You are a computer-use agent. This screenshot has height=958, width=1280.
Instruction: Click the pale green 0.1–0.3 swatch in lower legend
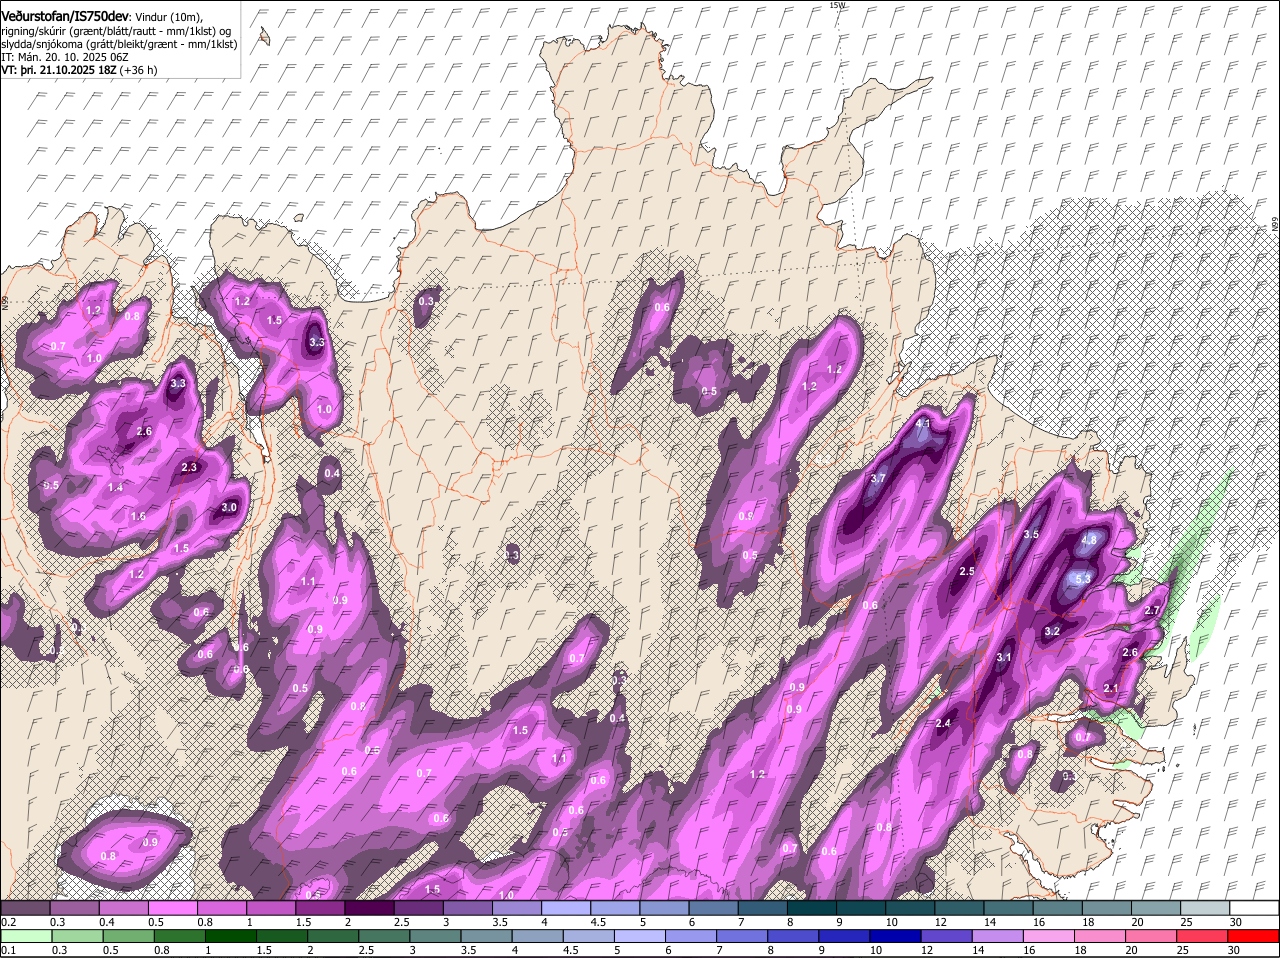[27, 936]
